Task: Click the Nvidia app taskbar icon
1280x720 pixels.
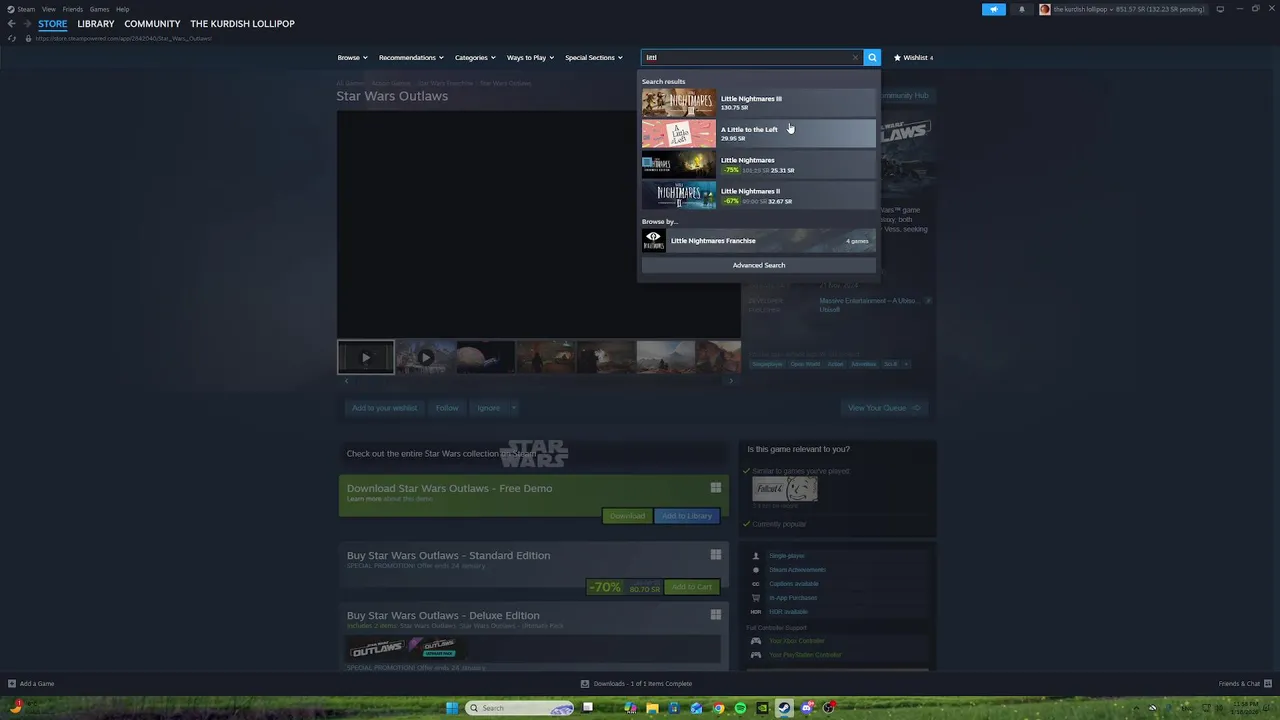Action: tap(762, 708)
